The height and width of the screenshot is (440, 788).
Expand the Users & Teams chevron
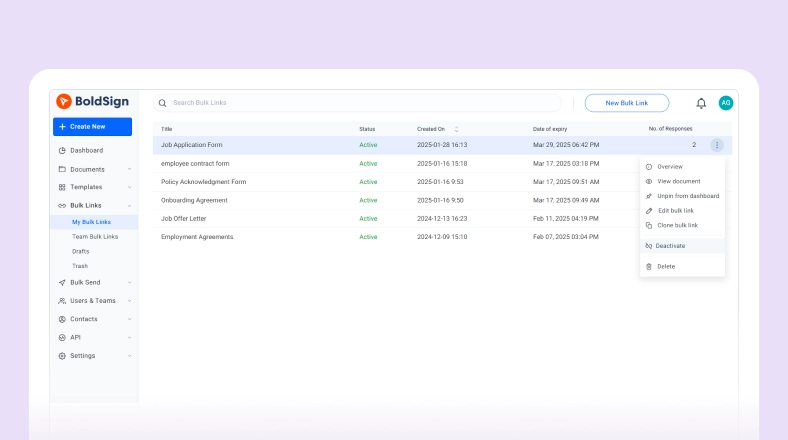pos(129,301)
